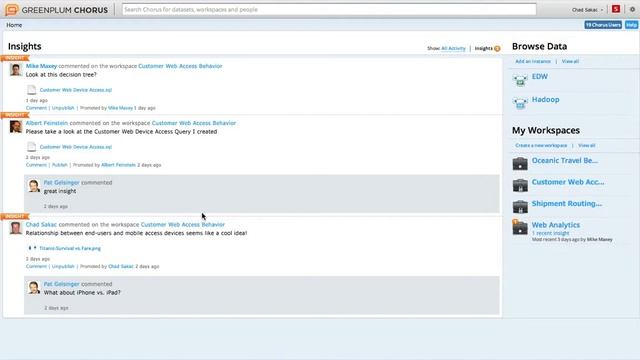The image size is (640, 360).
Task: Click the Web Analytics workspace briefcase icon
Action: [x=520, y=227]
